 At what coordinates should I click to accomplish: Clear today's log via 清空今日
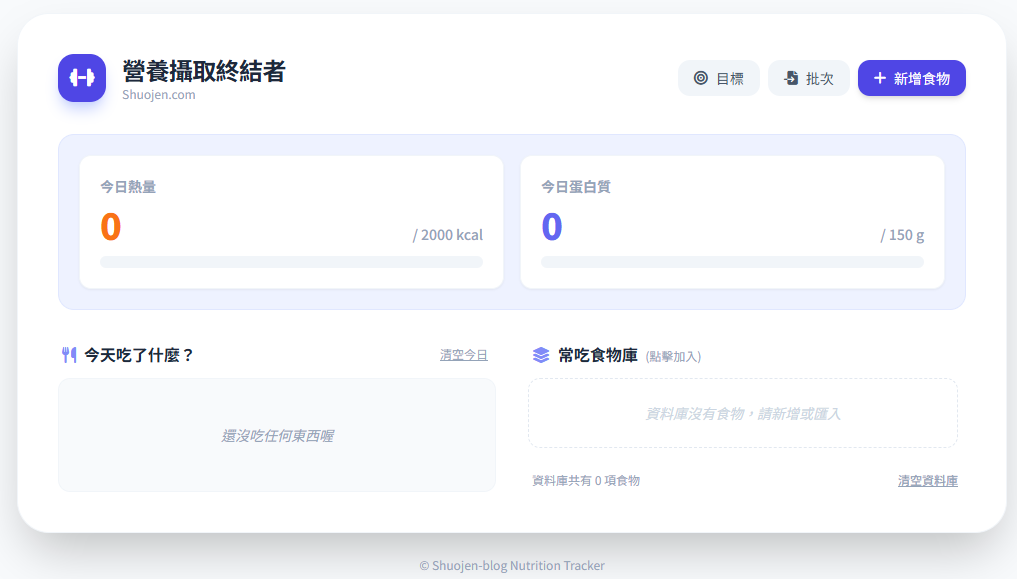click(463, 355)
